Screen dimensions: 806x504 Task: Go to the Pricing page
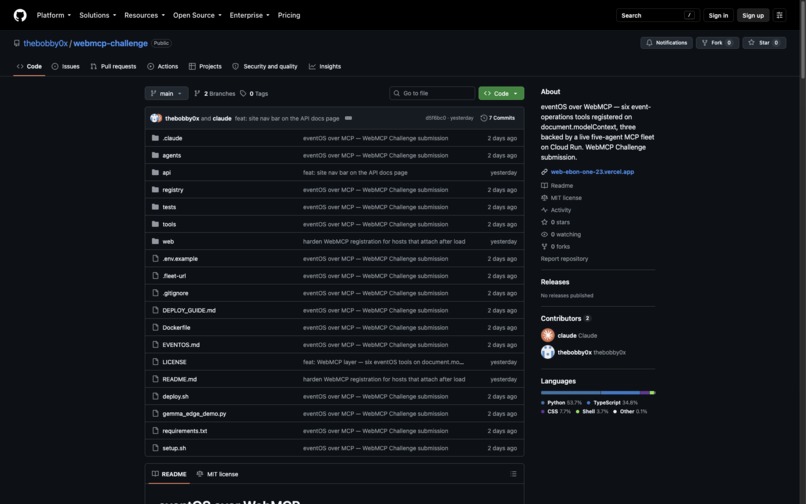pos(289,15)
